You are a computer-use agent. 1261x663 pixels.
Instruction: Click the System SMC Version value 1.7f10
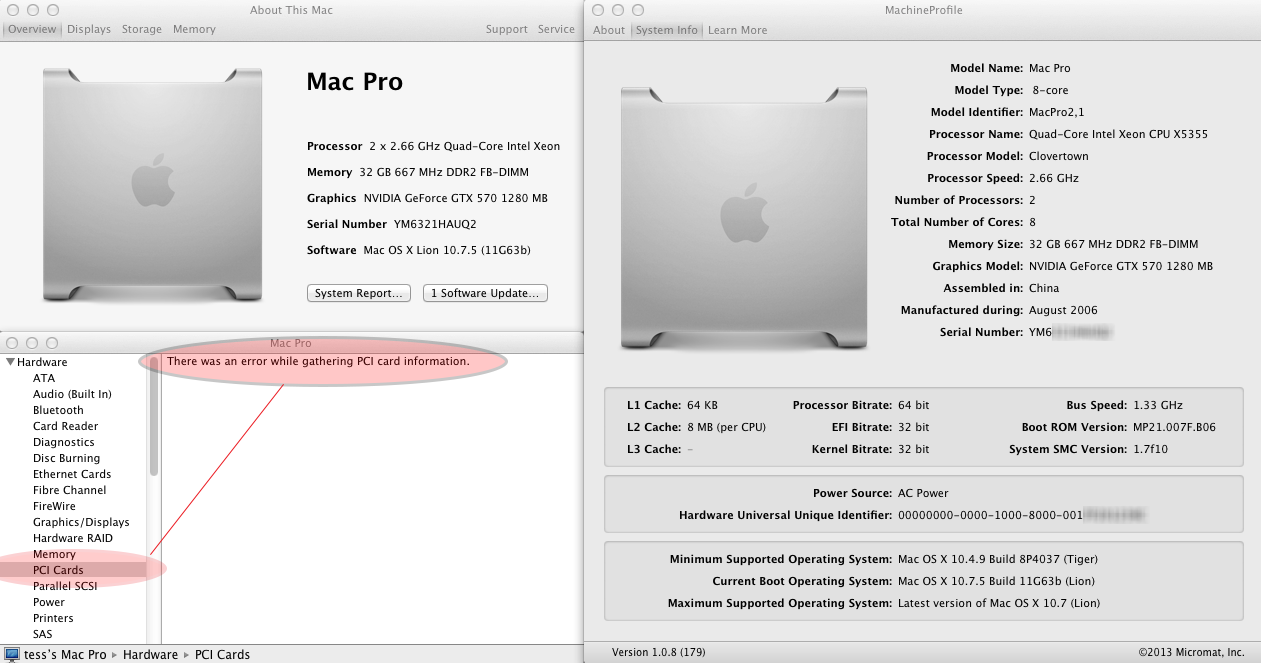(1150, 449)
